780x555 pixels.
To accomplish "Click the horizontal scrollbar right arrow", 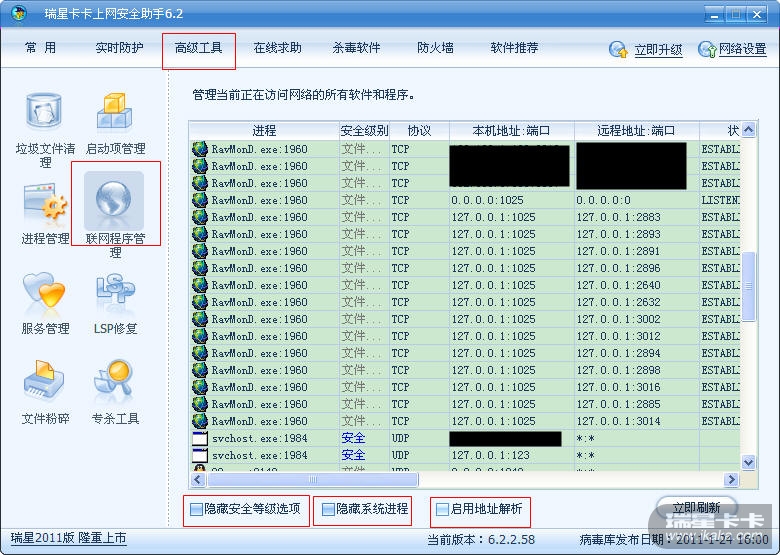I will point(731,479).
